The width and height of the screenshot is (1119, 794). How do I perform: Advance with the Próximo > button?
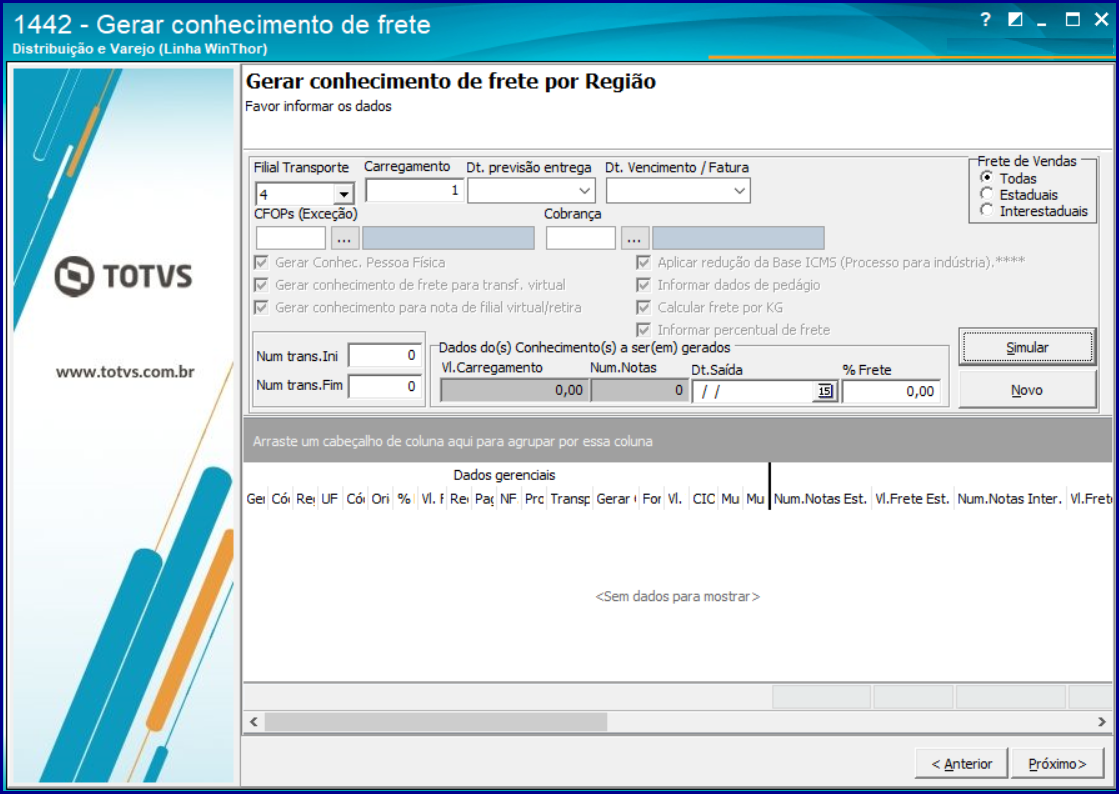pyautogui.click(x=1057, y=764)
